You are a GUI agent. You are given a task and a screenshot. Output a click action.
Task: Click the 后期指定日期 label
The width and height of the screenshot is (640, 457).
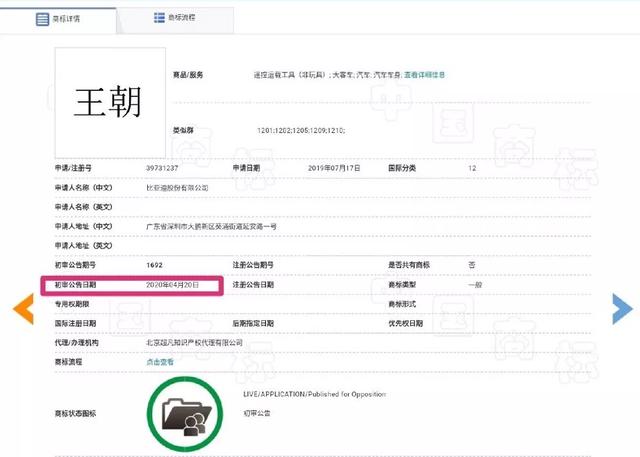253,324
